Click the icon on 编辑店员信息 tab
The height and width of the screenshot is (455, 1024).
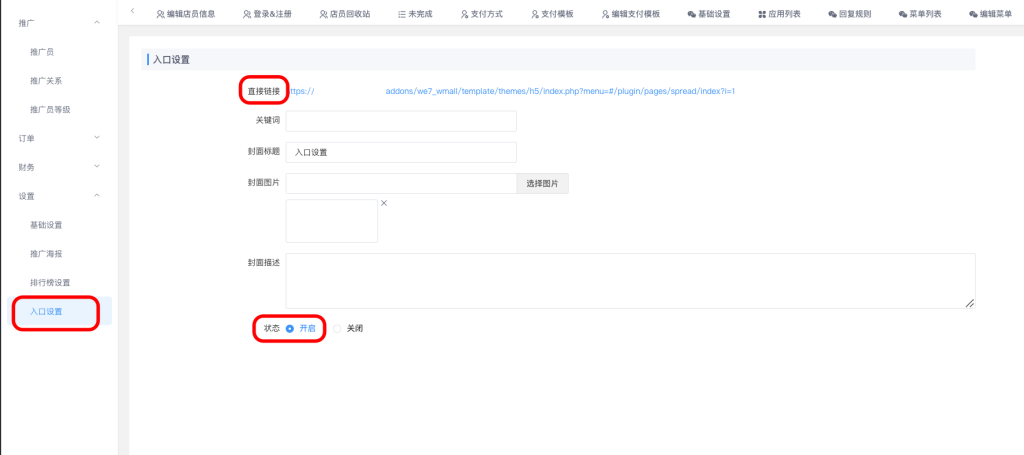161,15
